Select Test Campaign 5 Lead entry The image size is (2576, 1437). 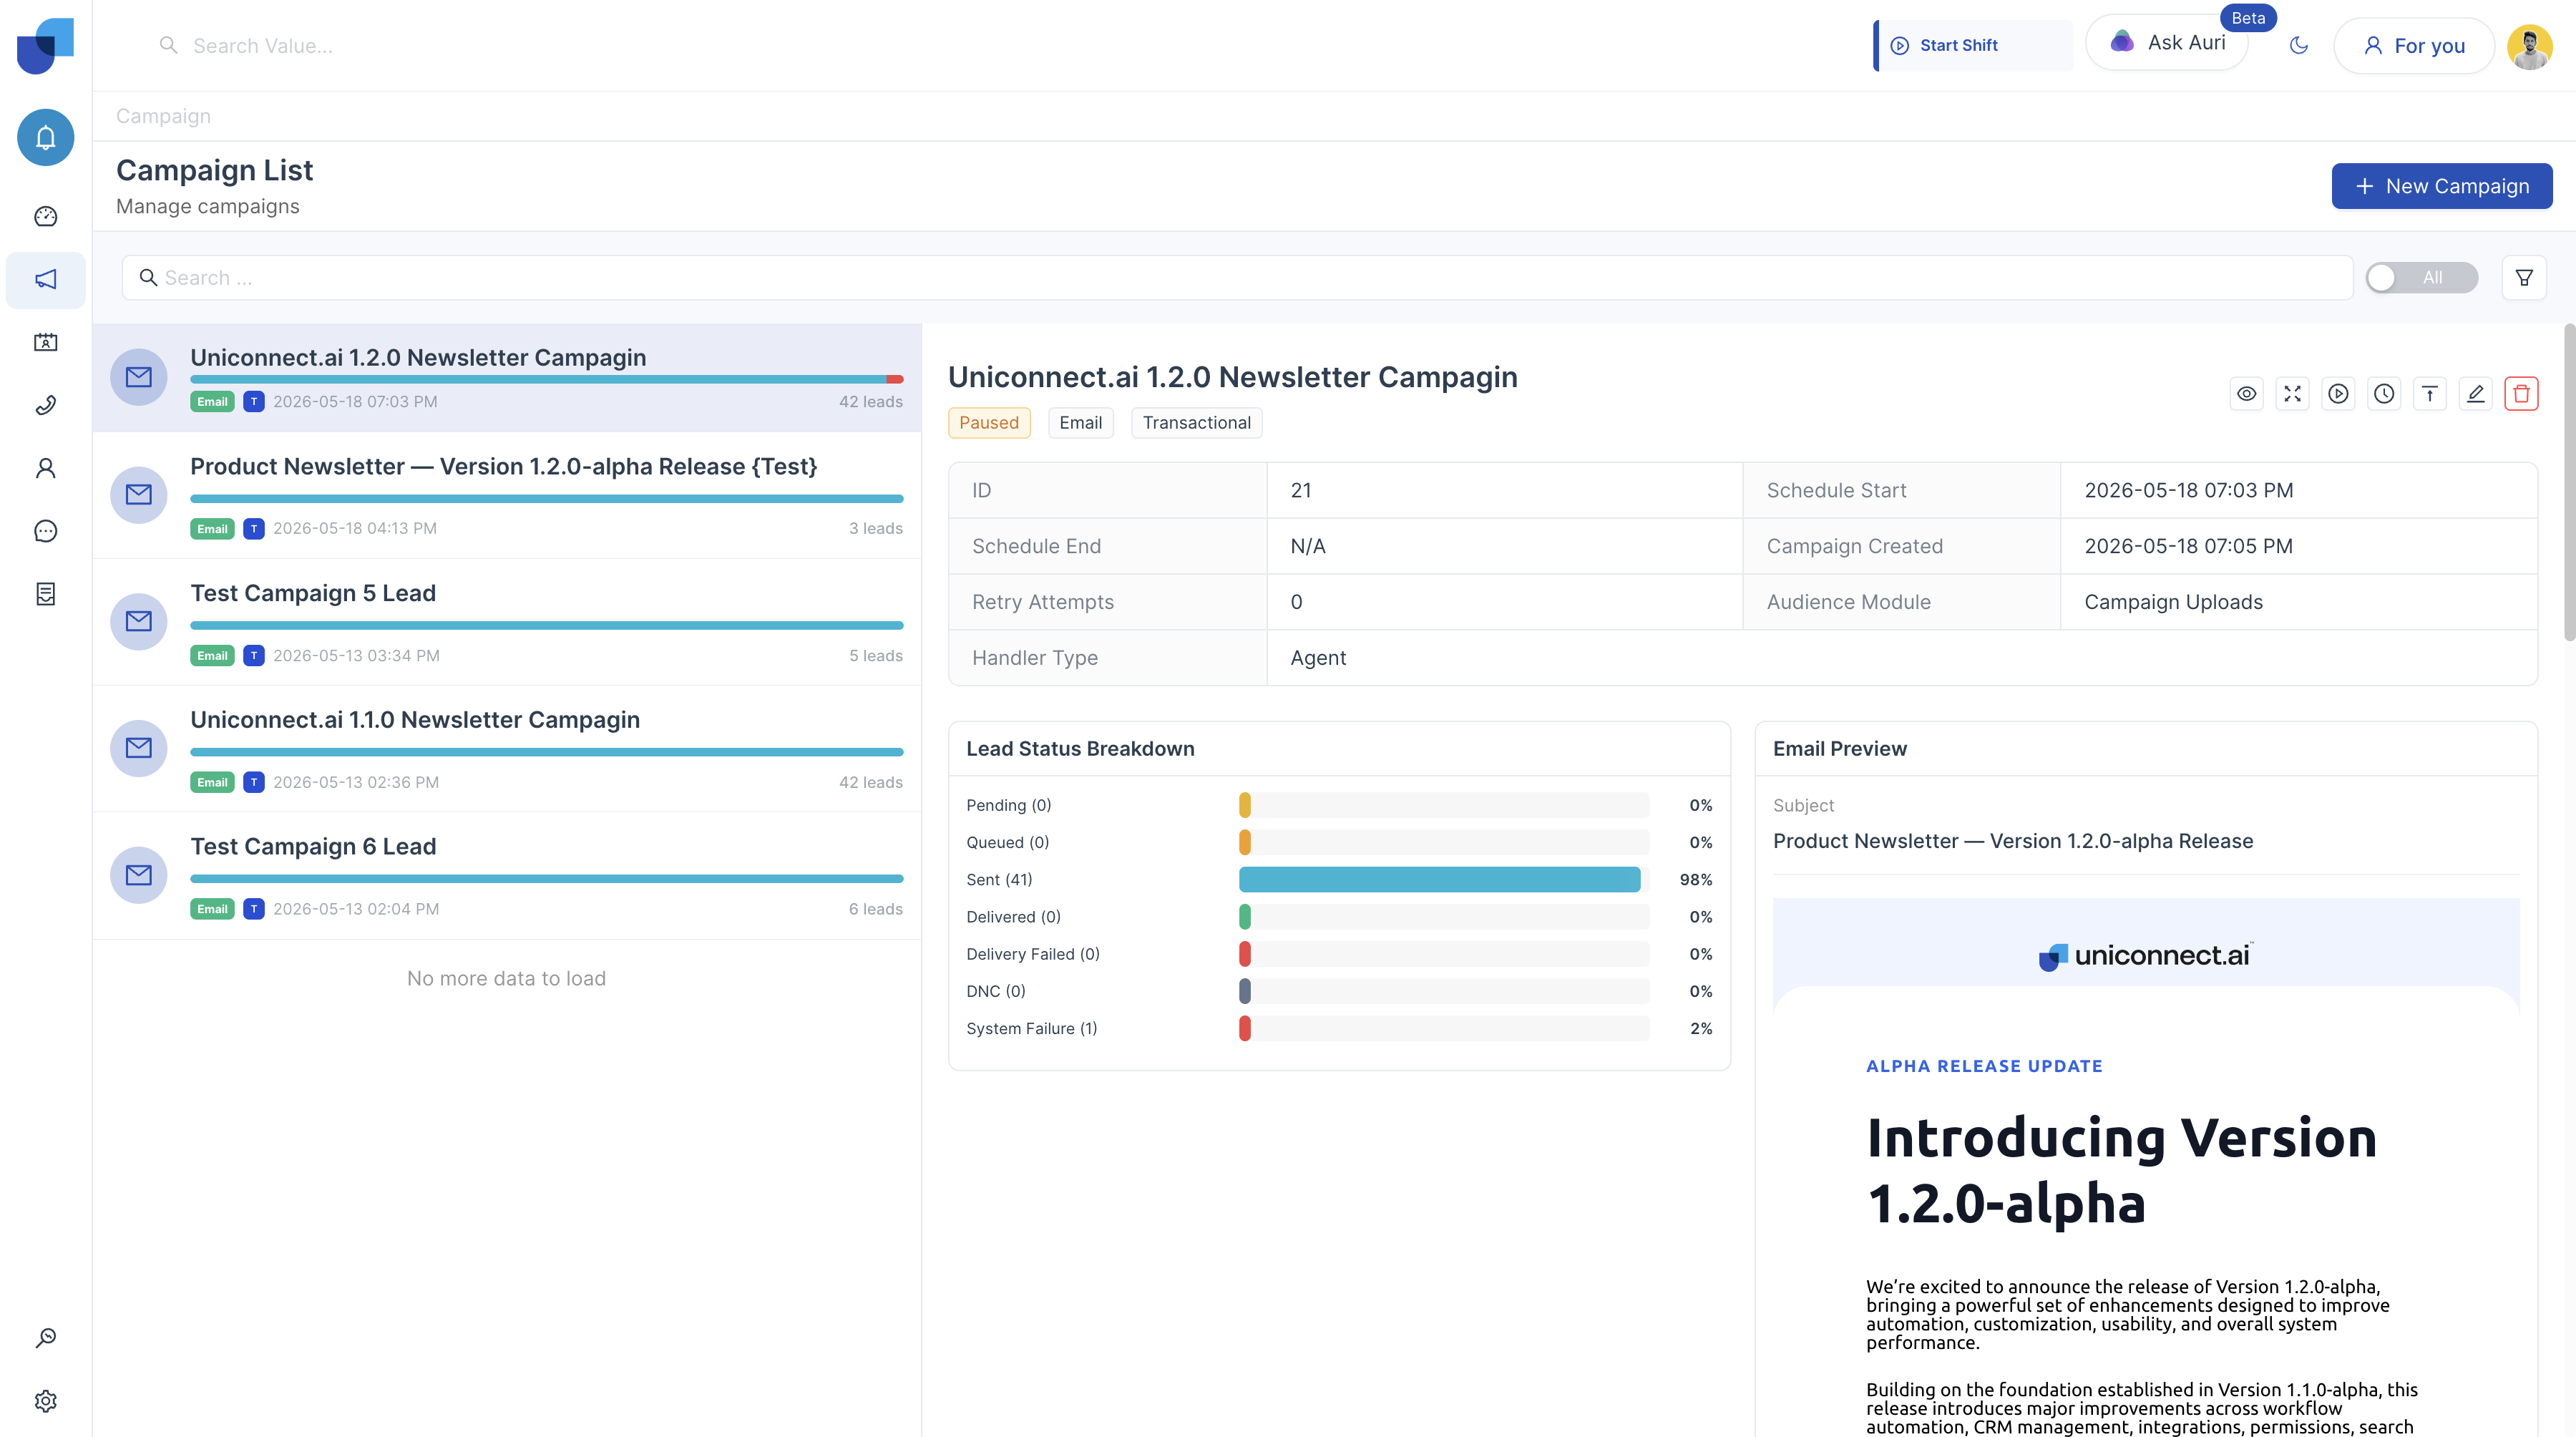pos(507,621)
